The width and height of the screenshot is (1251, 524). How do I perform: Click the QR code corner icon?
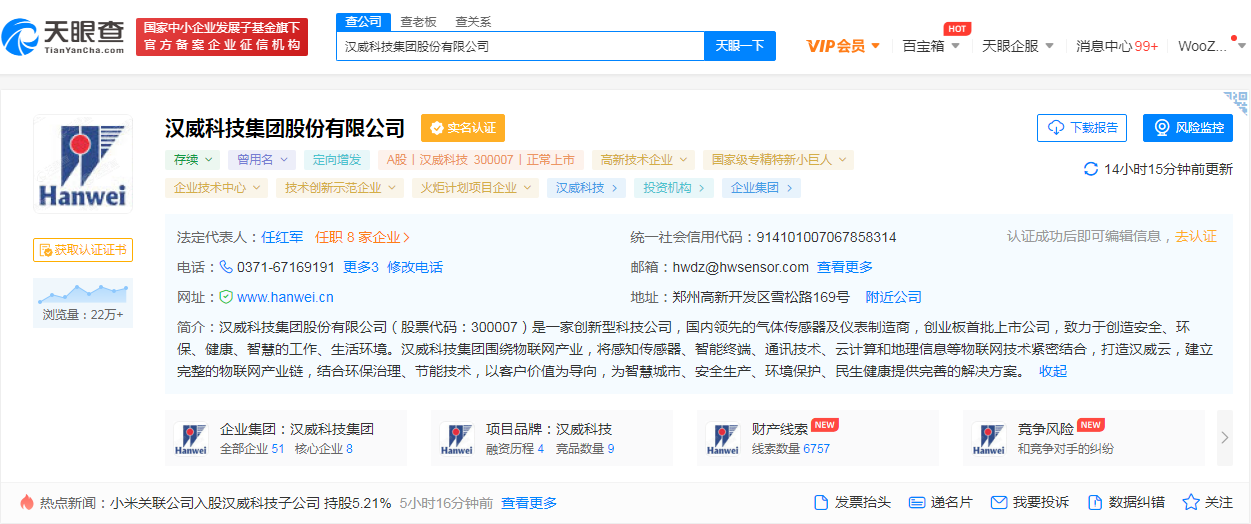coord(1237,102)
